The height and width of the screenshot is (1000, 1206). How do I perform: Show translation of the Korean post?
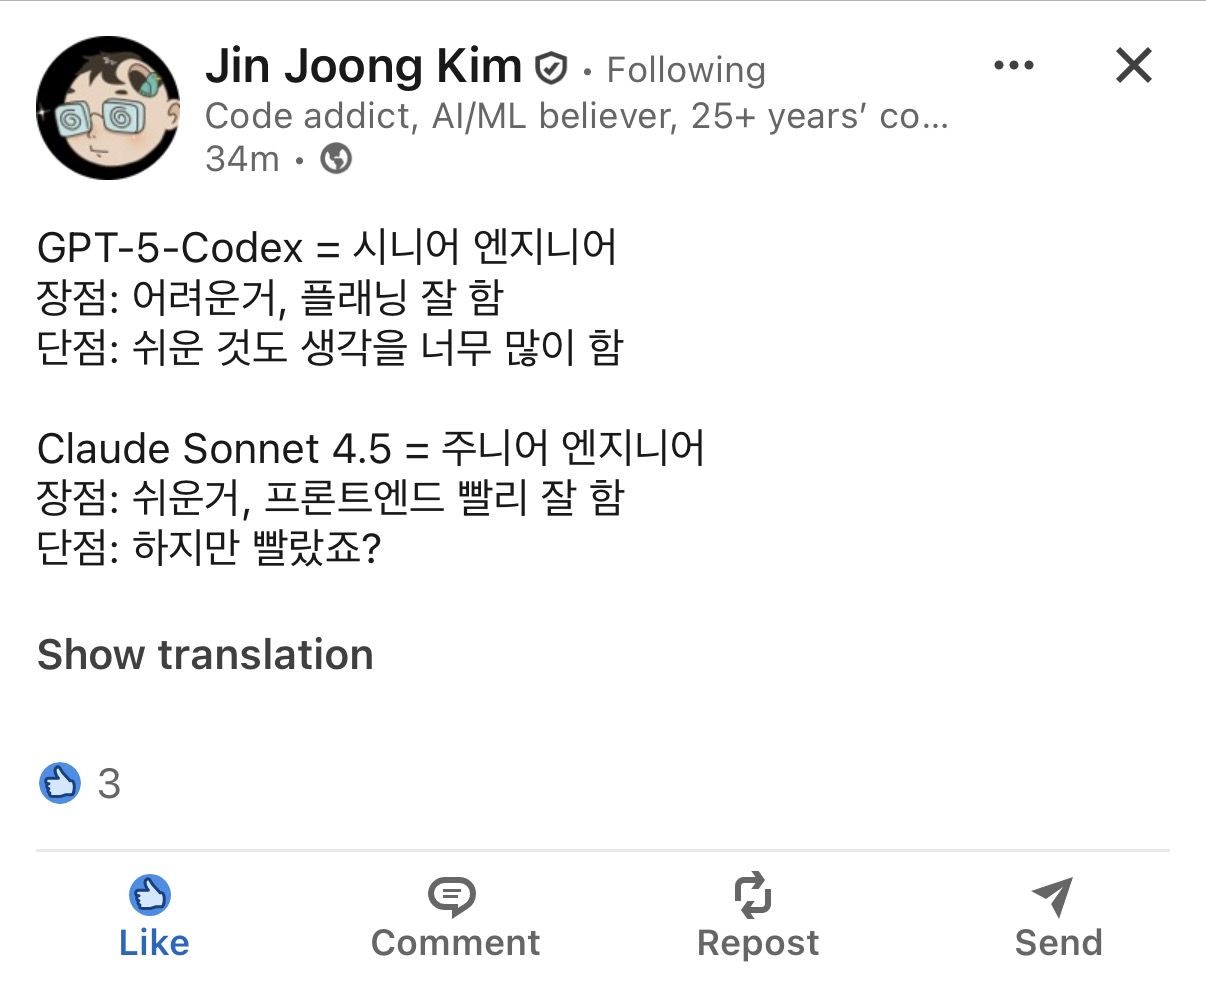205,655
